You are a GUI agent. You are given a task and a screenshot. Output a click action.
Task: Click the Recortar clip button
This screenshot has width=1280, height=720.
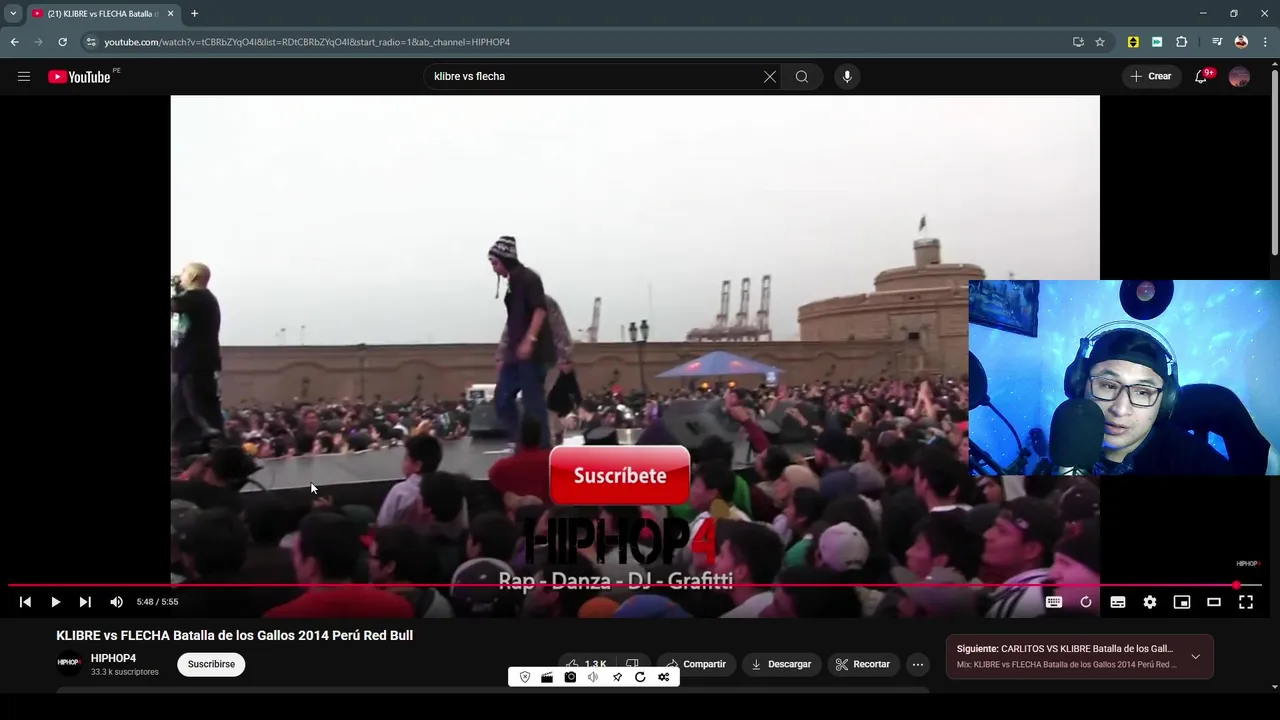click(x=863, y=664)
